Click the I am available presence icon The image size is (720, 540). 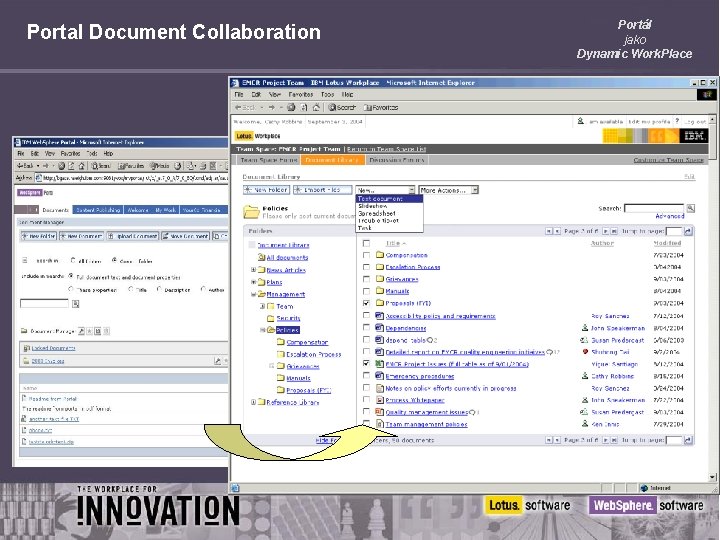point(580,121)
